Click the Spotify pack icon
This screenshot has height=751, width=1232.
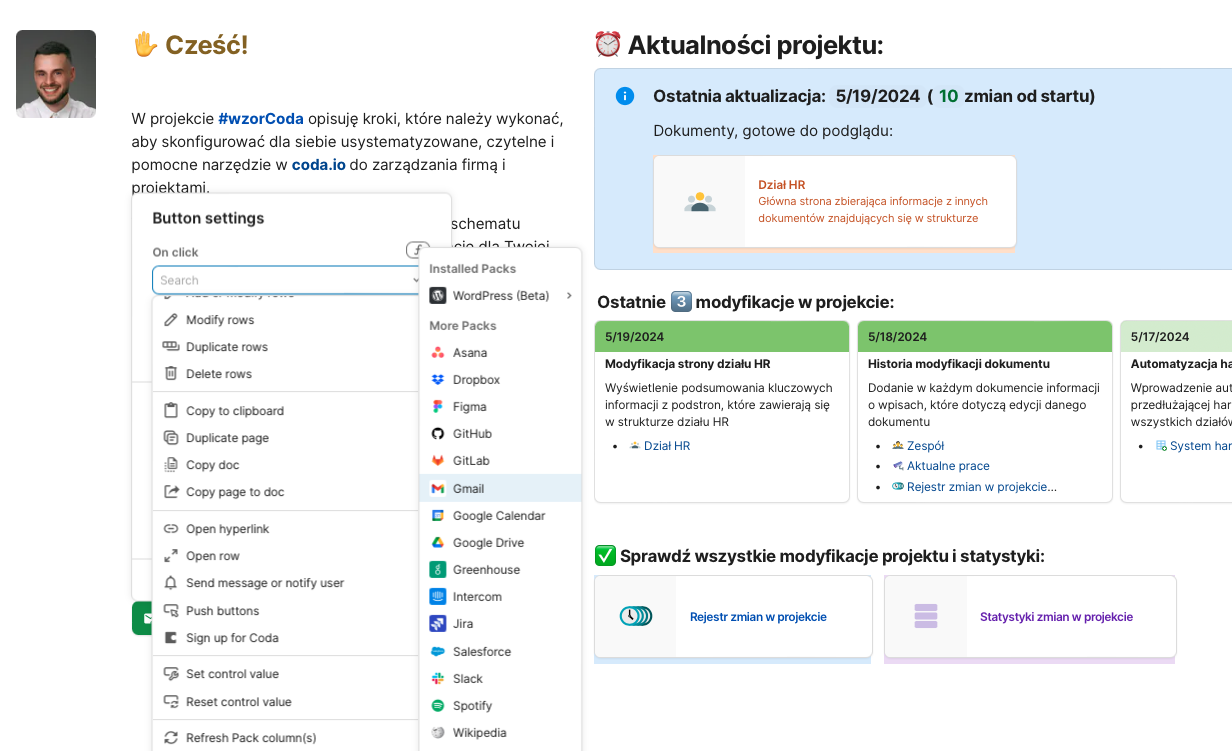(437, 706)
